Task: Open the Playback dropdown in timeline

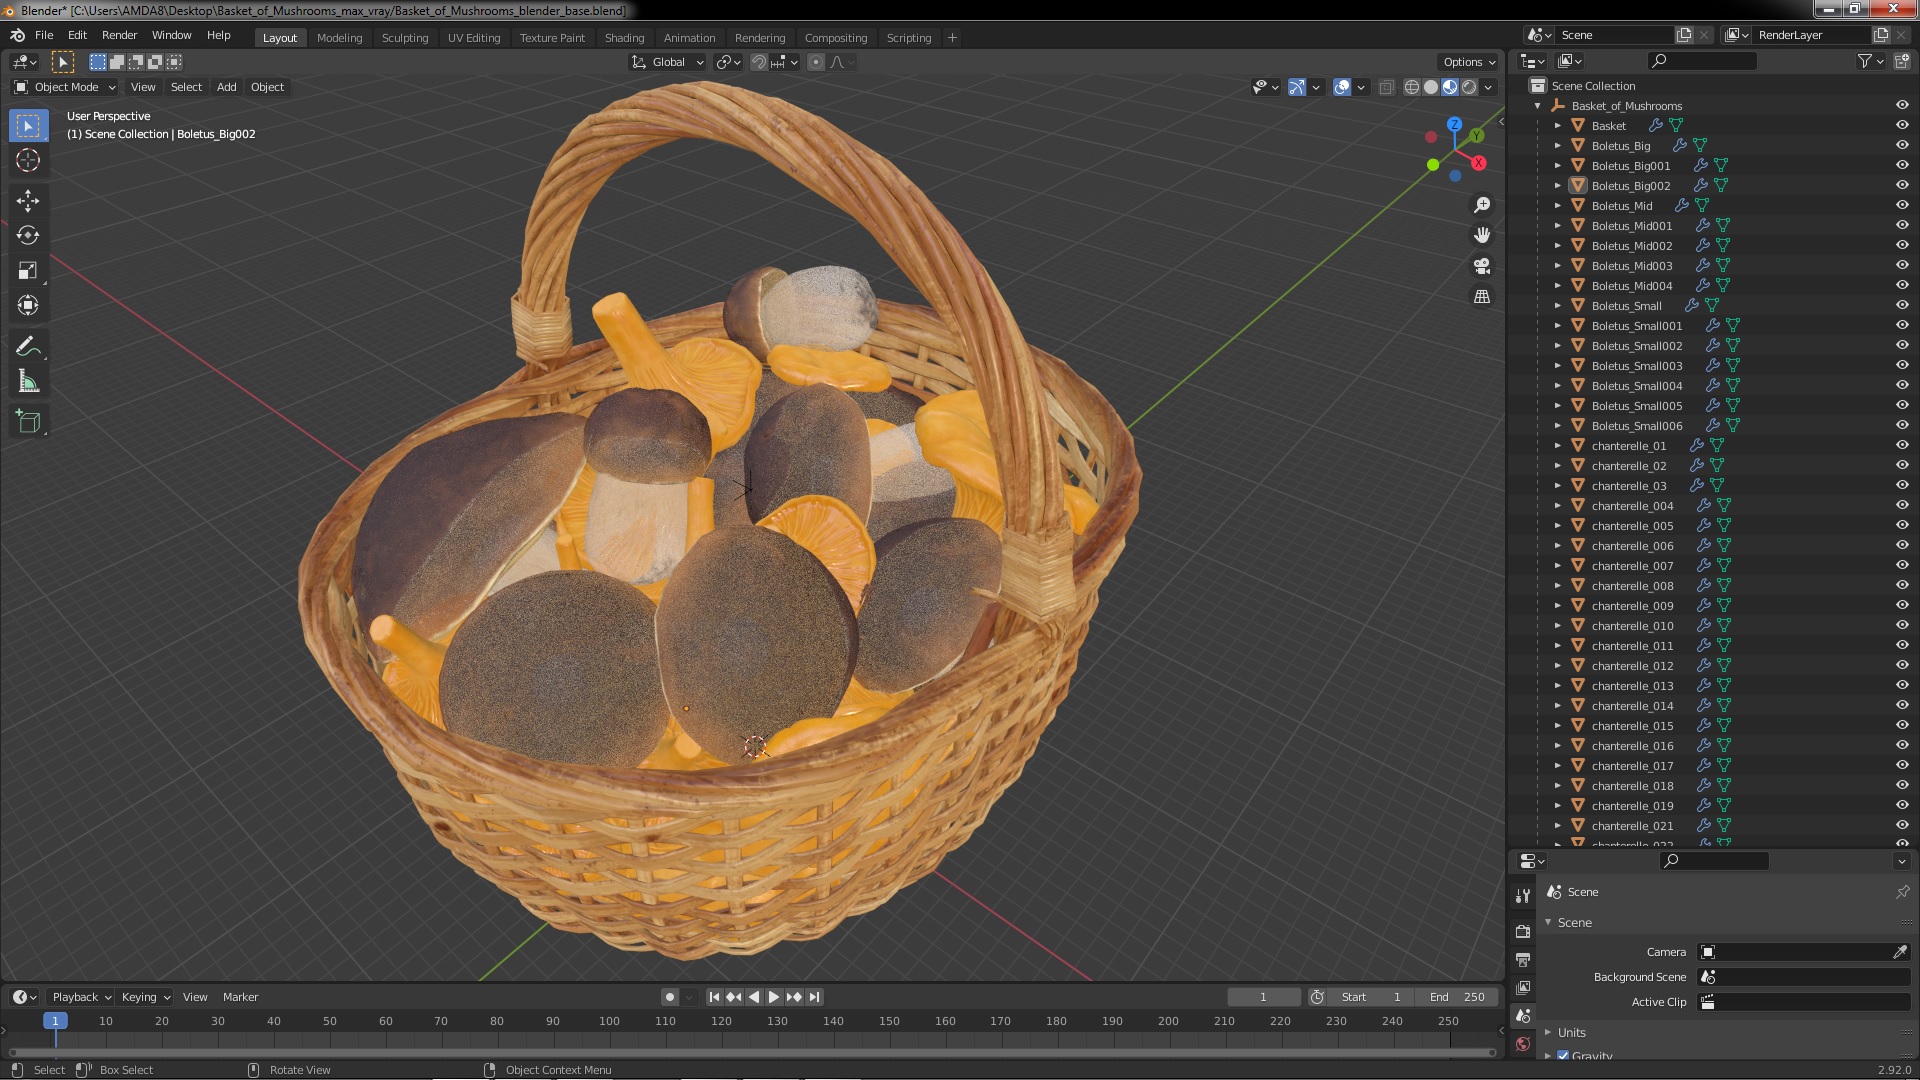Action: pyautogui.click(x=80, y=997)
